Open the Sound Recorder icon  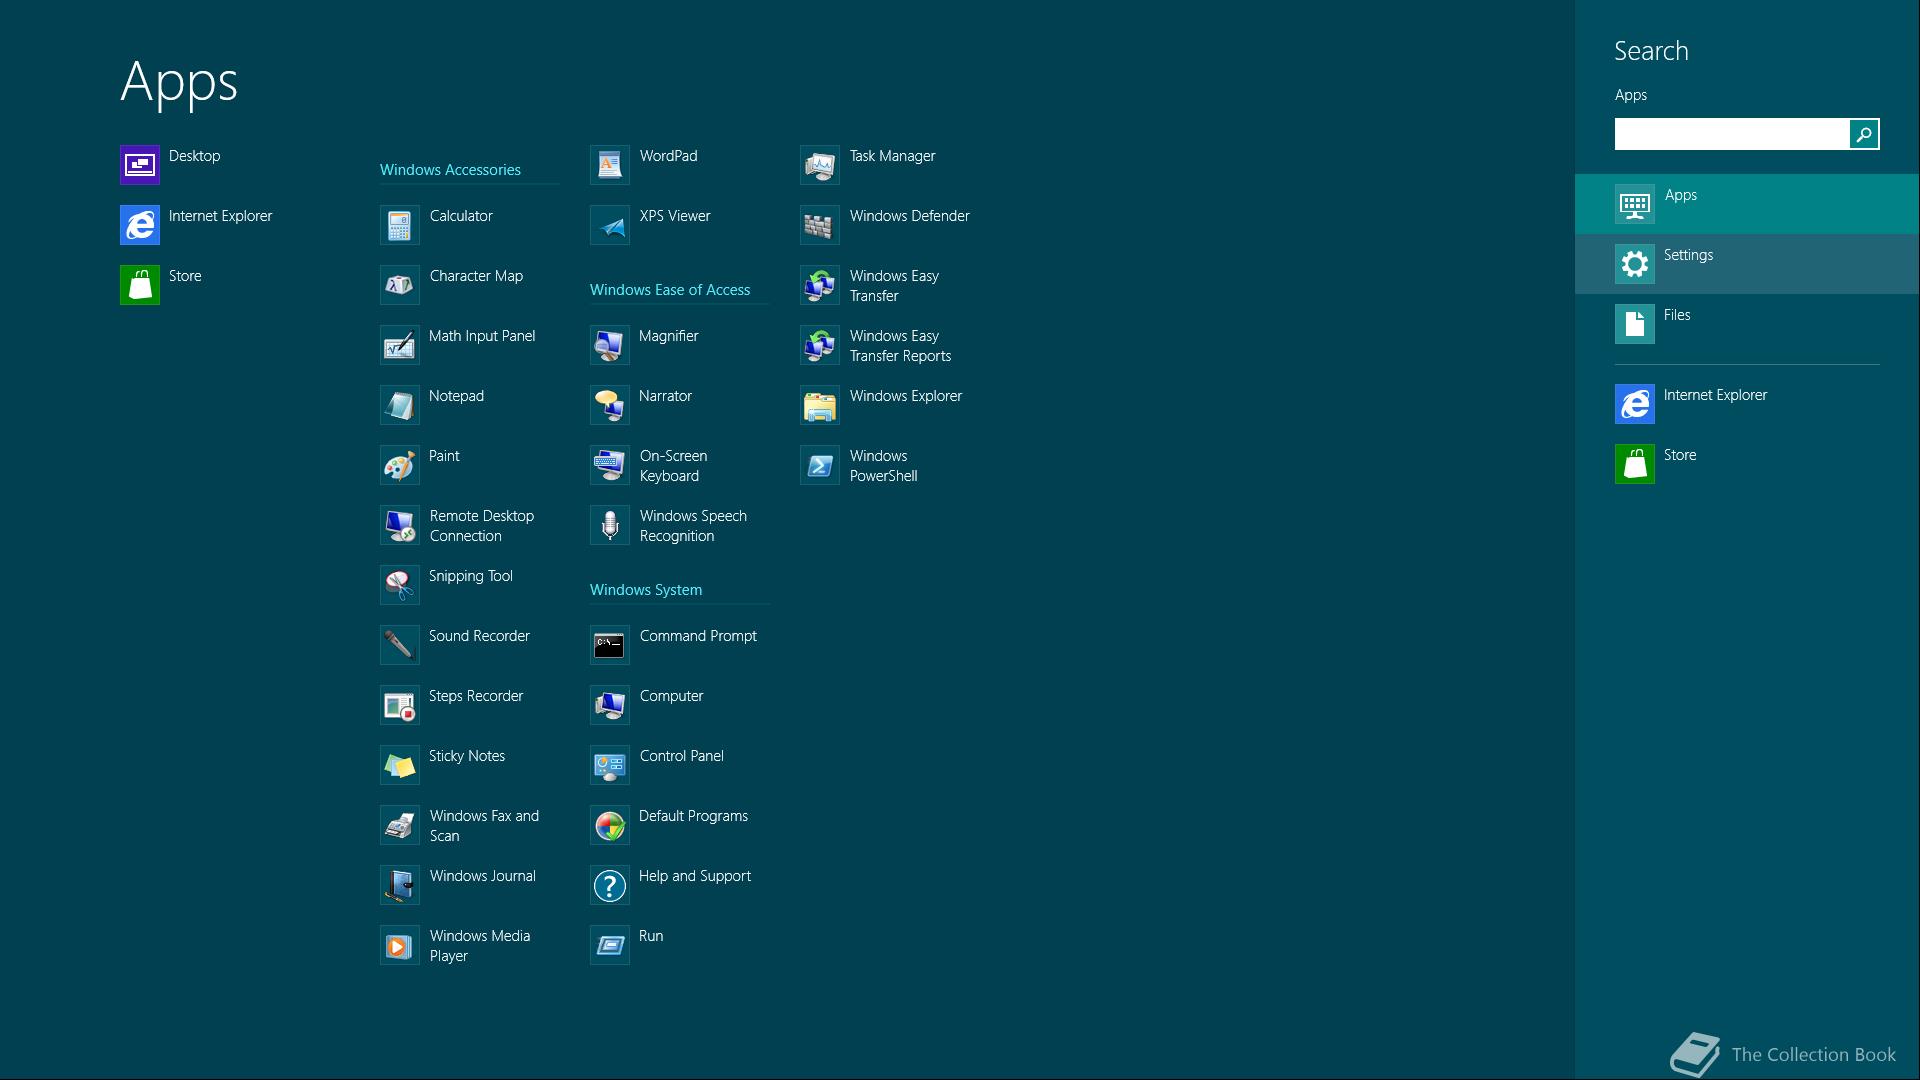tap(400, 645)
